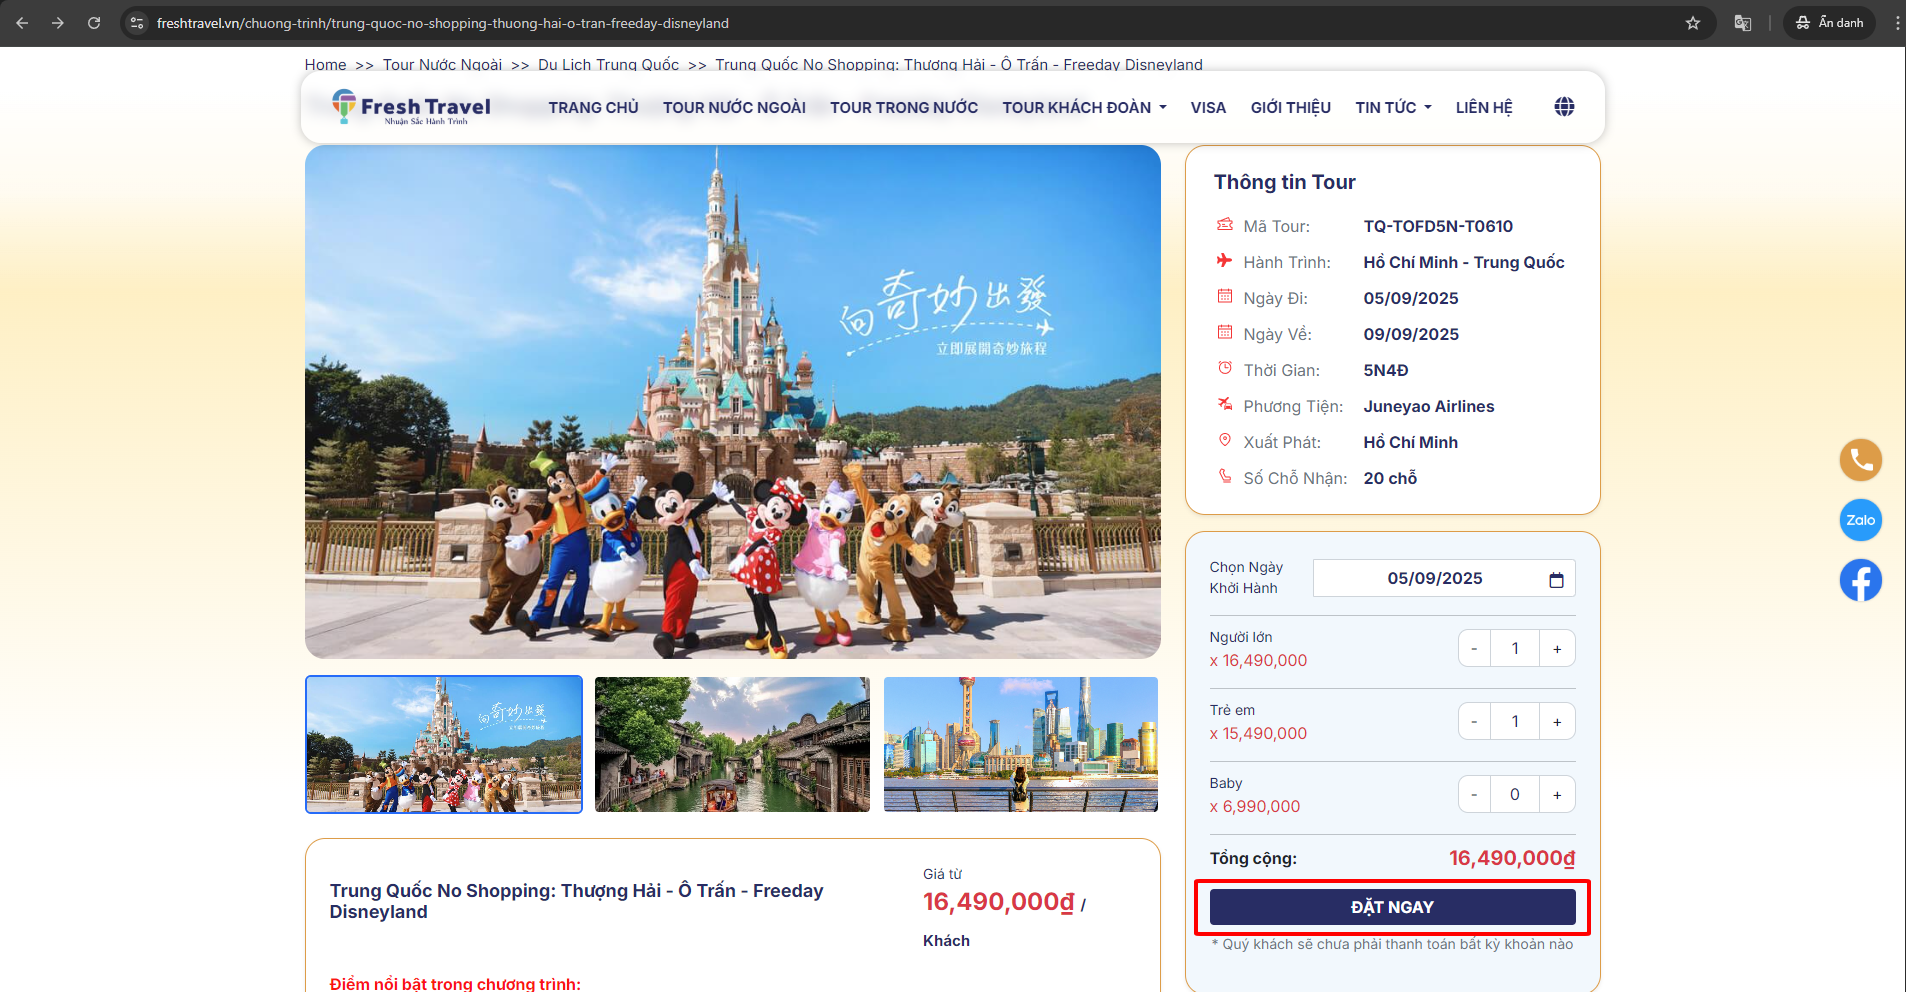Click the Baby quantity field

1515,794
